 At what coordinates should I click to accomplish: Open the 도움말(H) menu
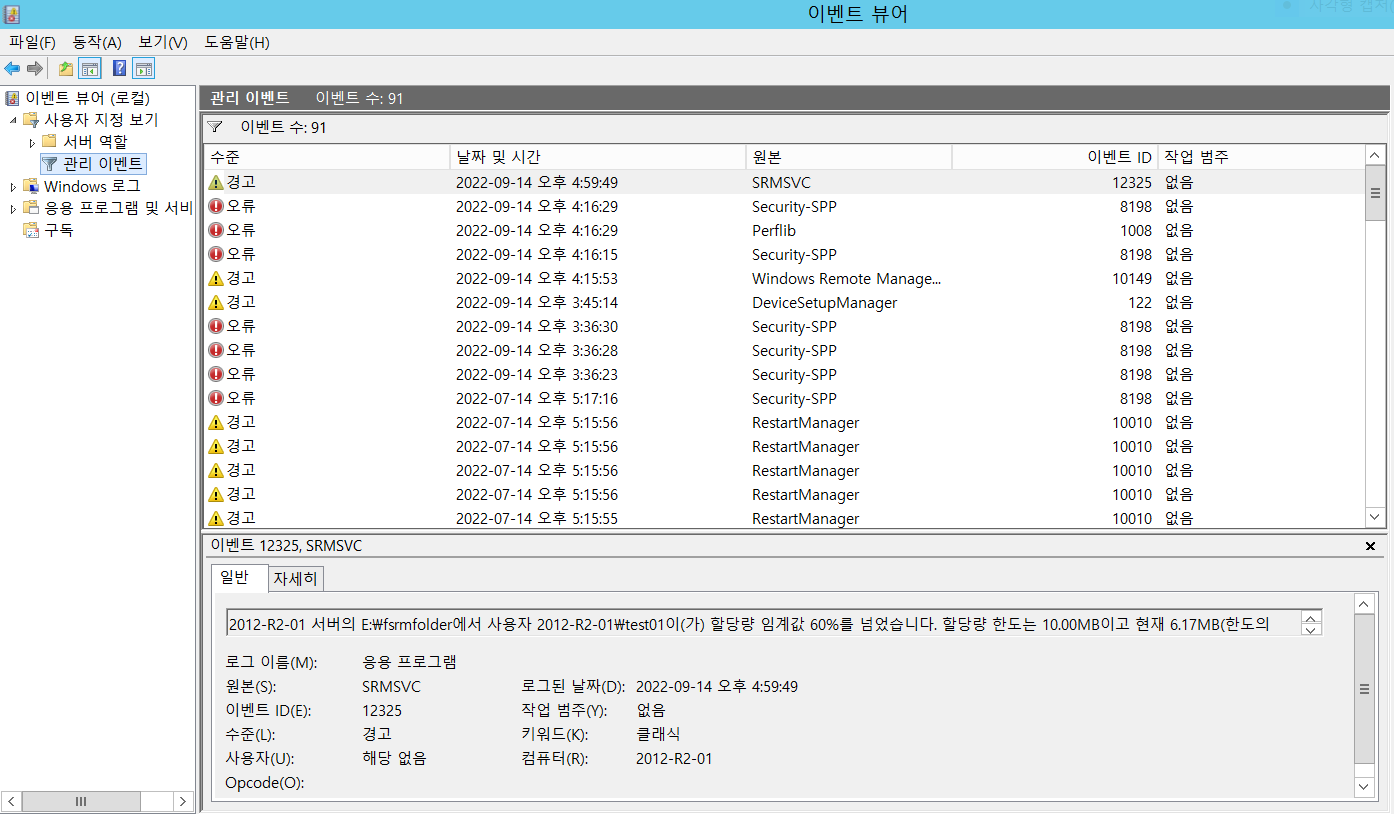[x=237, y=42]
